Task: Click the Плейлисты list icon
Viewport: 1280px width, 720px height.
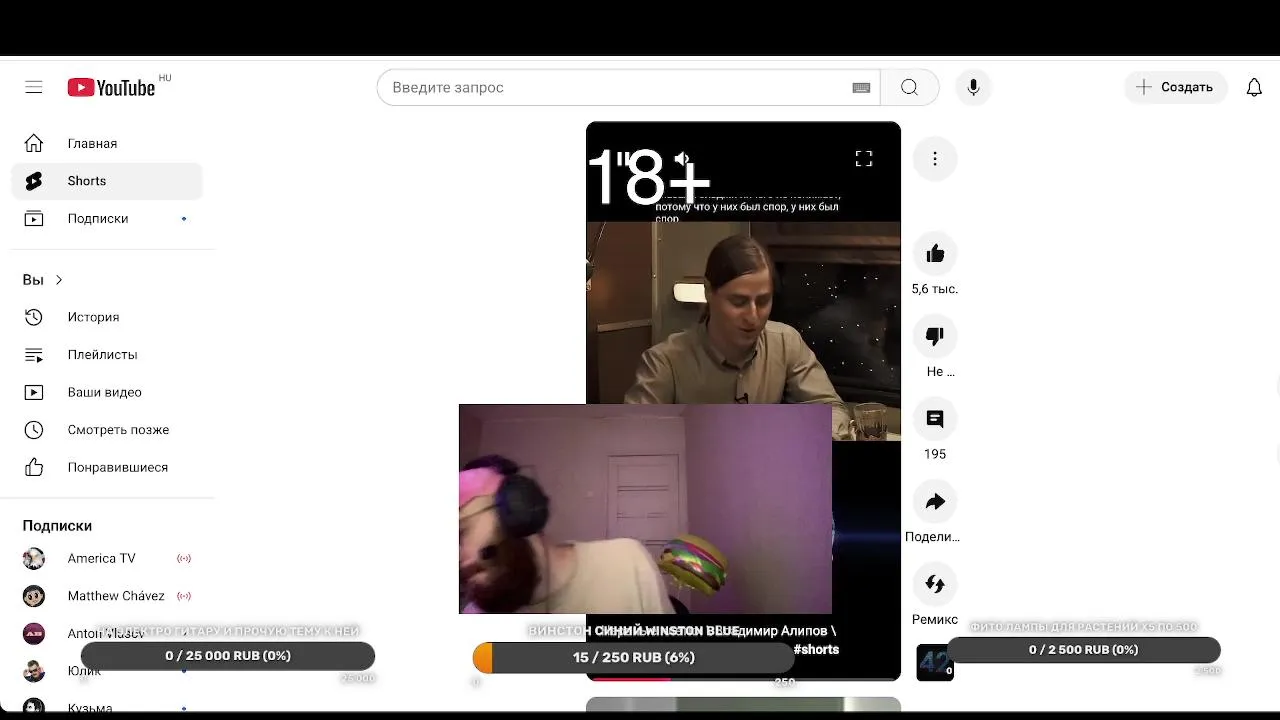Action: coord(34,354)
